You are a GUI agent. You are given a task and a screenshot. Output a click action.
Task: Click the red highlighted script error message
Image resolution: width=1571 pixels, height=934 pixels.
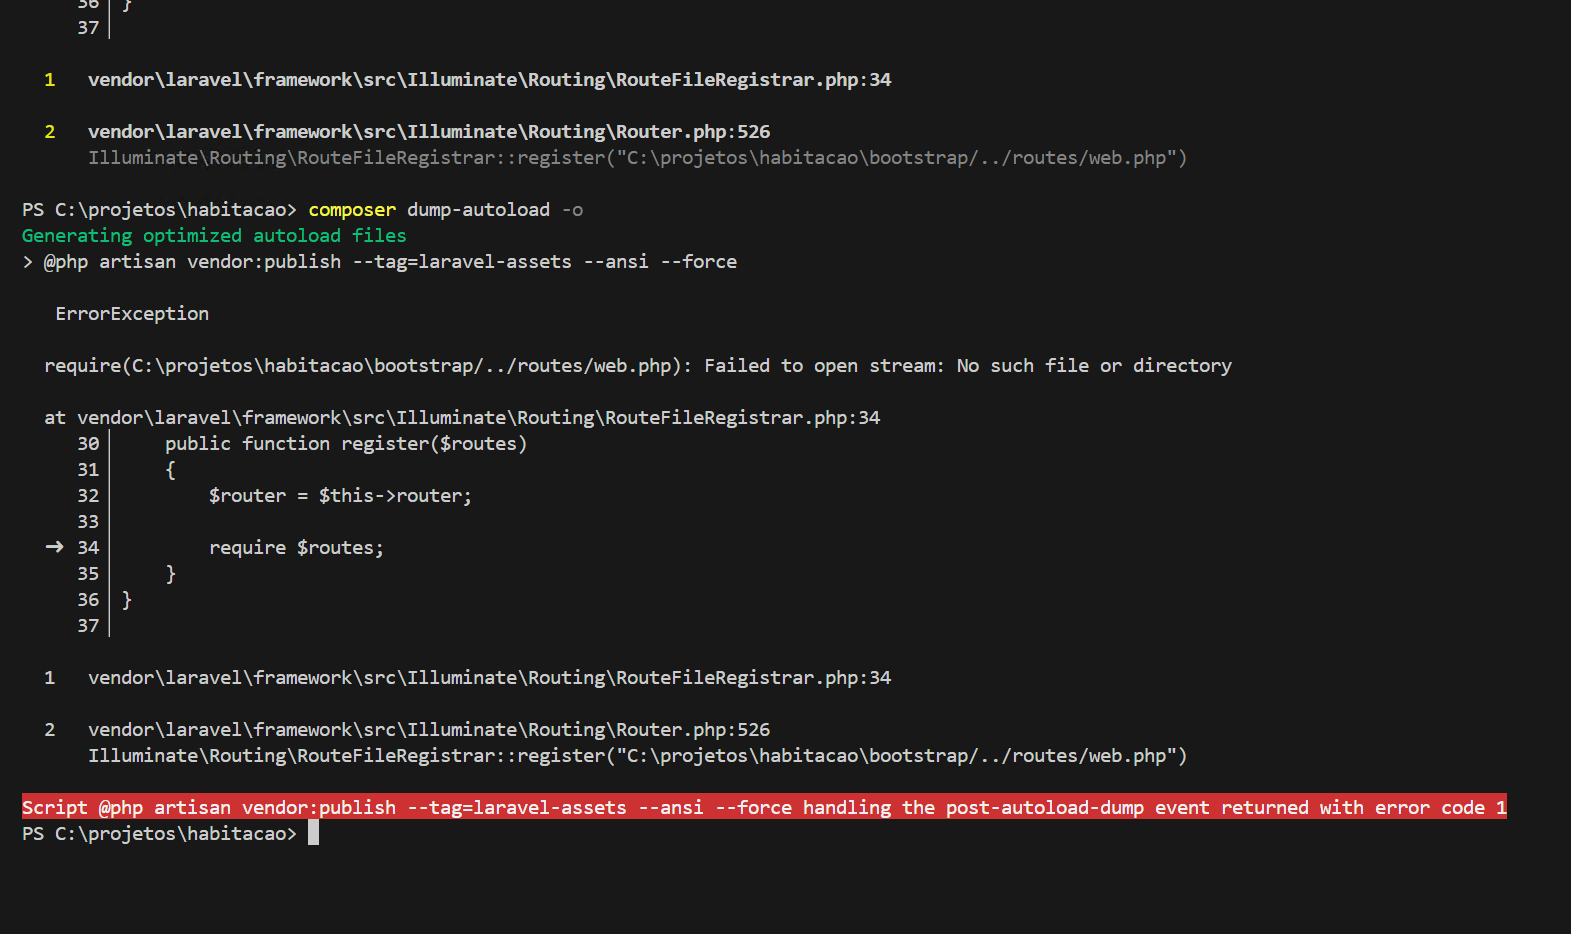(763, 807)
